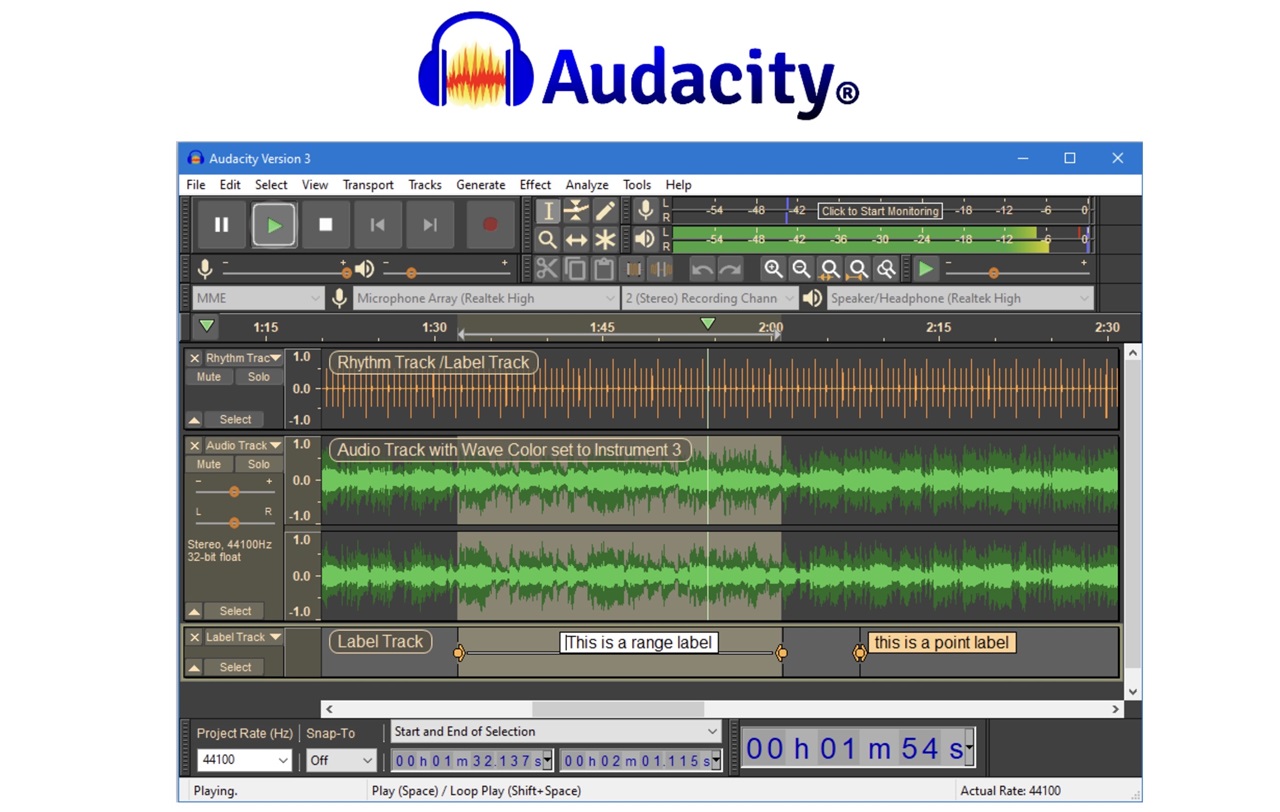Stop playback with the Stop button
Screen dimensions: 1280x812
[x=325, y=225]
